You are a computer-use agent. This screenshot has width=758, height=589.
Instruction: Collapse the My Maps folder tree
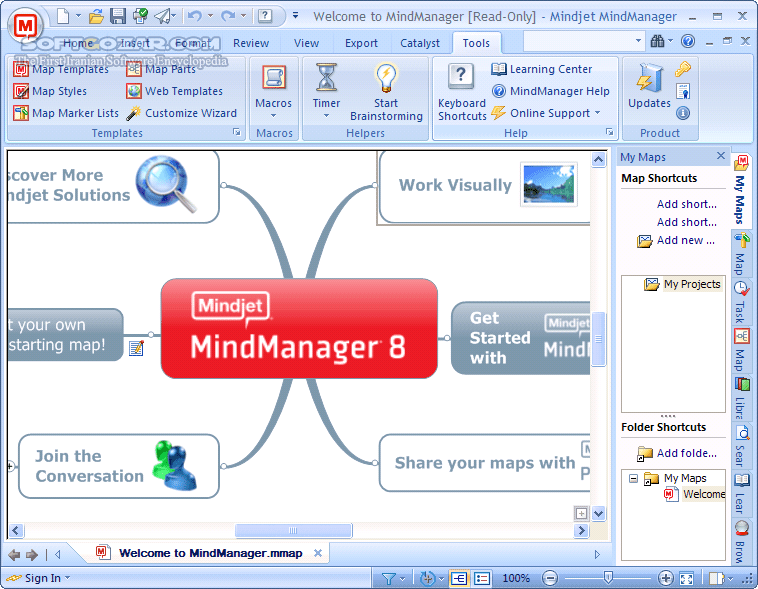(x=633, y=479)
